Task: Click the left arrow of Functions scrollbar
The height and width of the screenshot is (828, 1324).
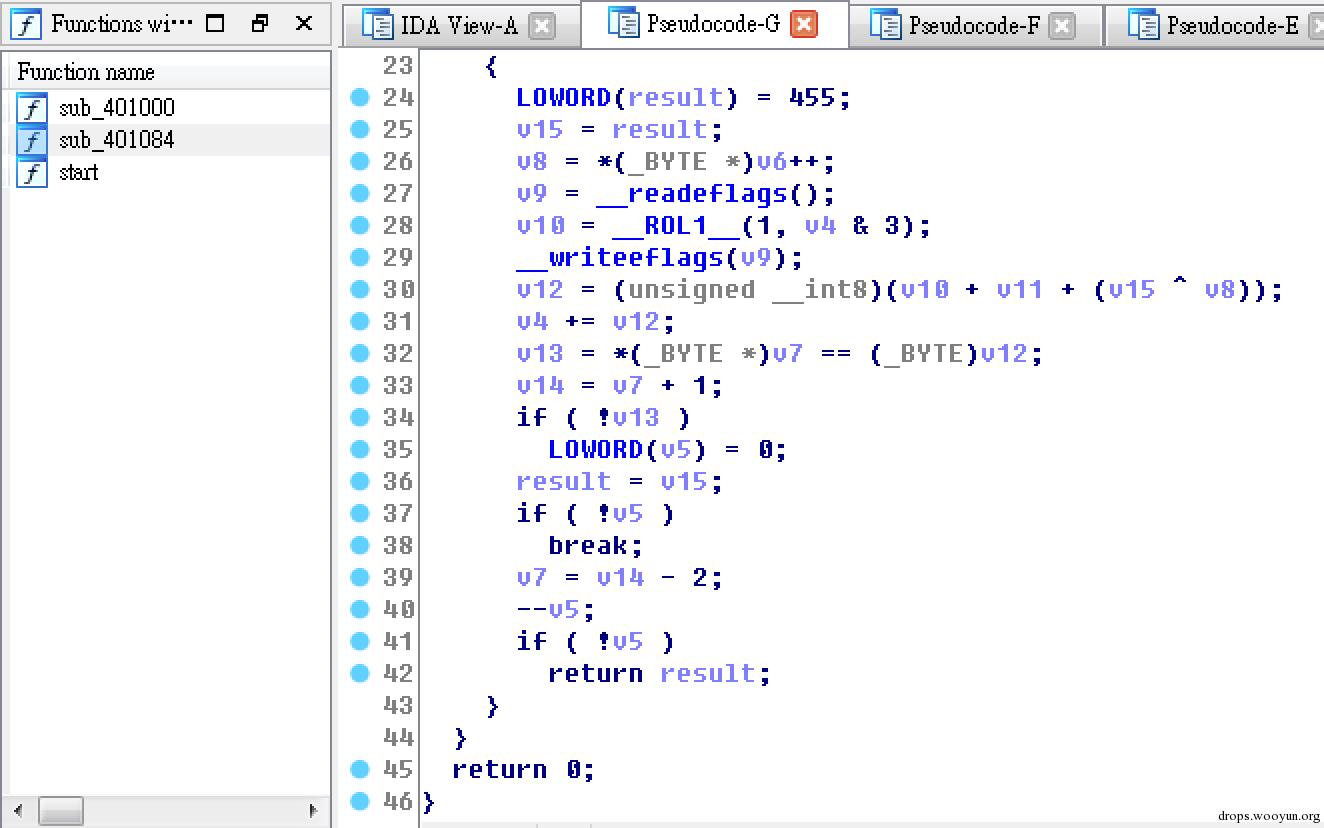Action: coord(19,811)
